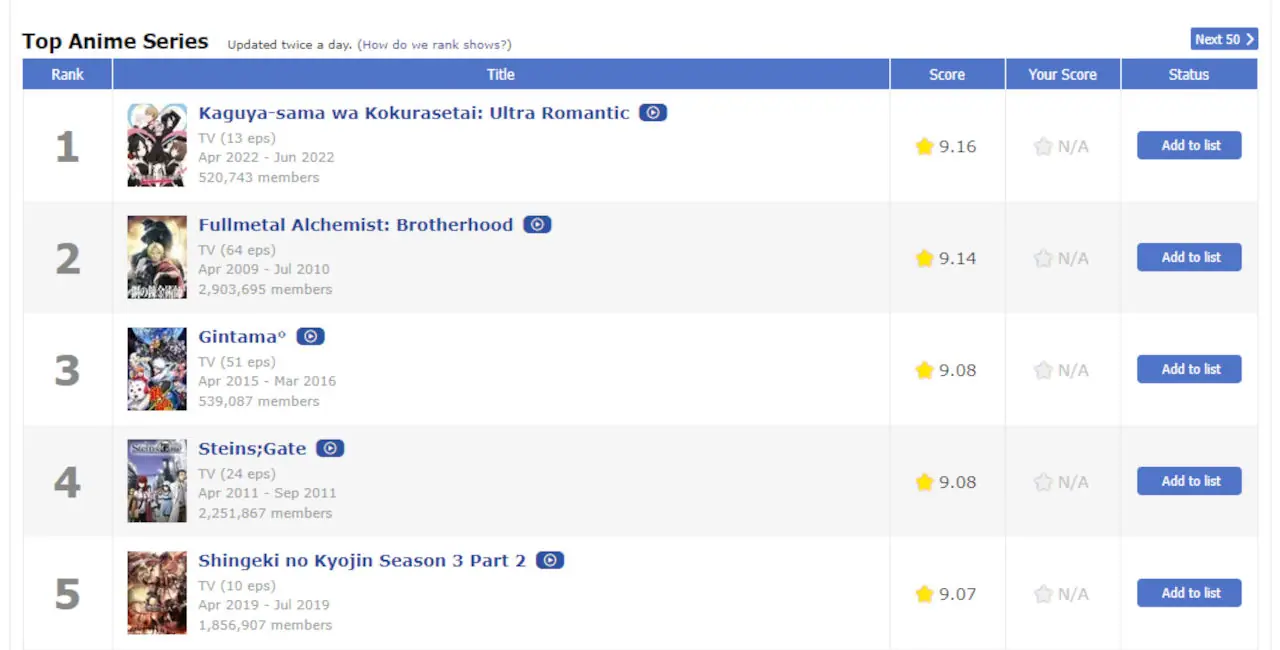Add Kaguya-sama Ultra Romantic to list
The width and height of the screenshot is (1280, 650).
pyautogui.click(x=1189, y=146)
